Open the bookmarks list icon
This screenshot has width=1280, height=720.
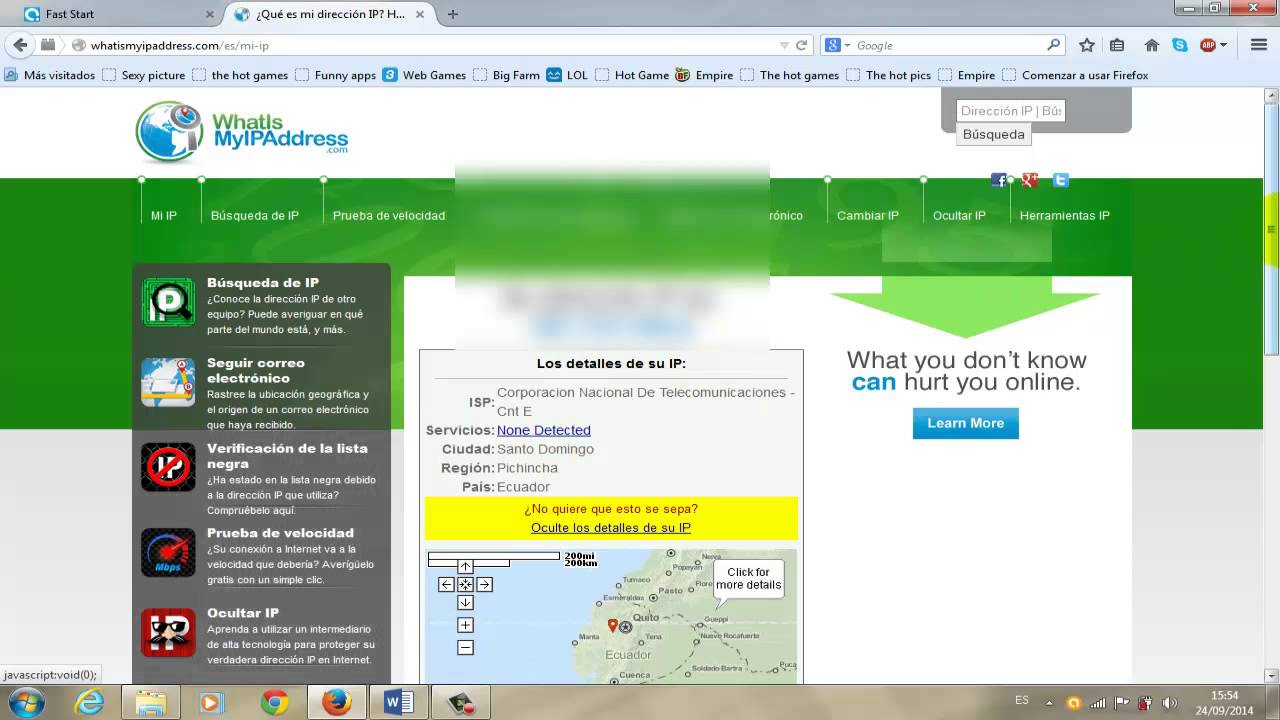(1117, 45)
